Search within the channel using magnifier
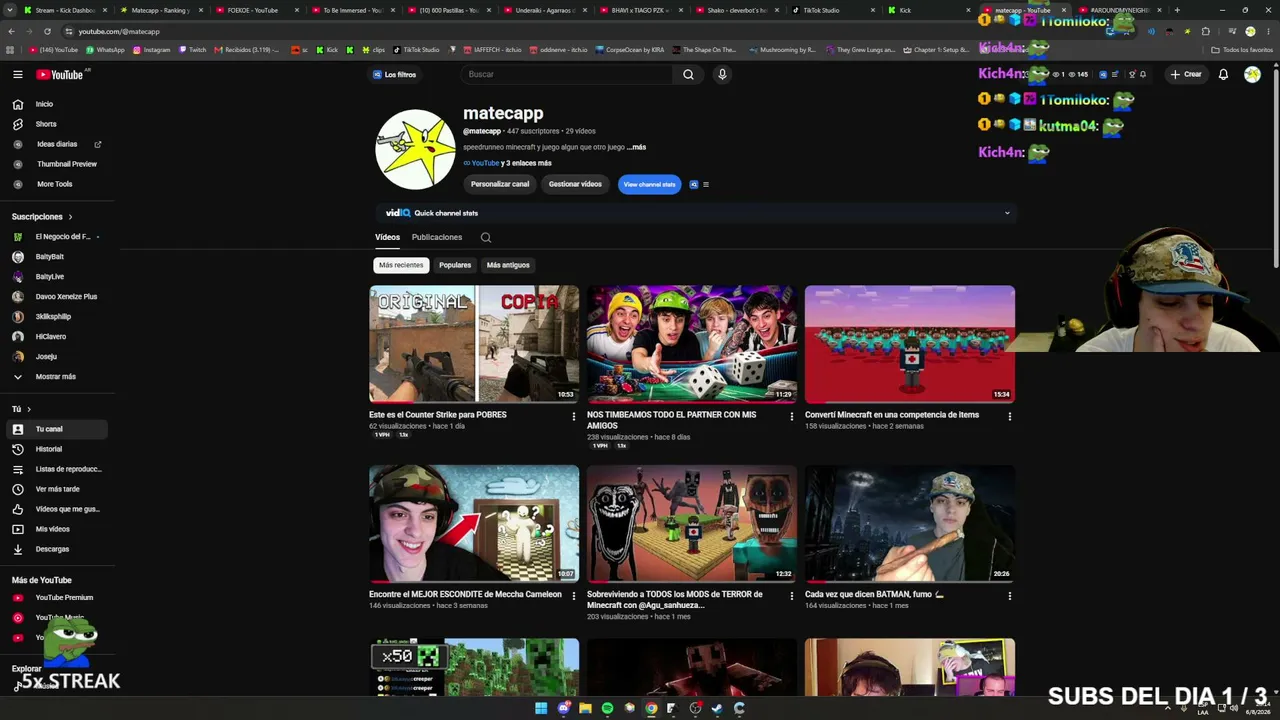 point(486,237)
